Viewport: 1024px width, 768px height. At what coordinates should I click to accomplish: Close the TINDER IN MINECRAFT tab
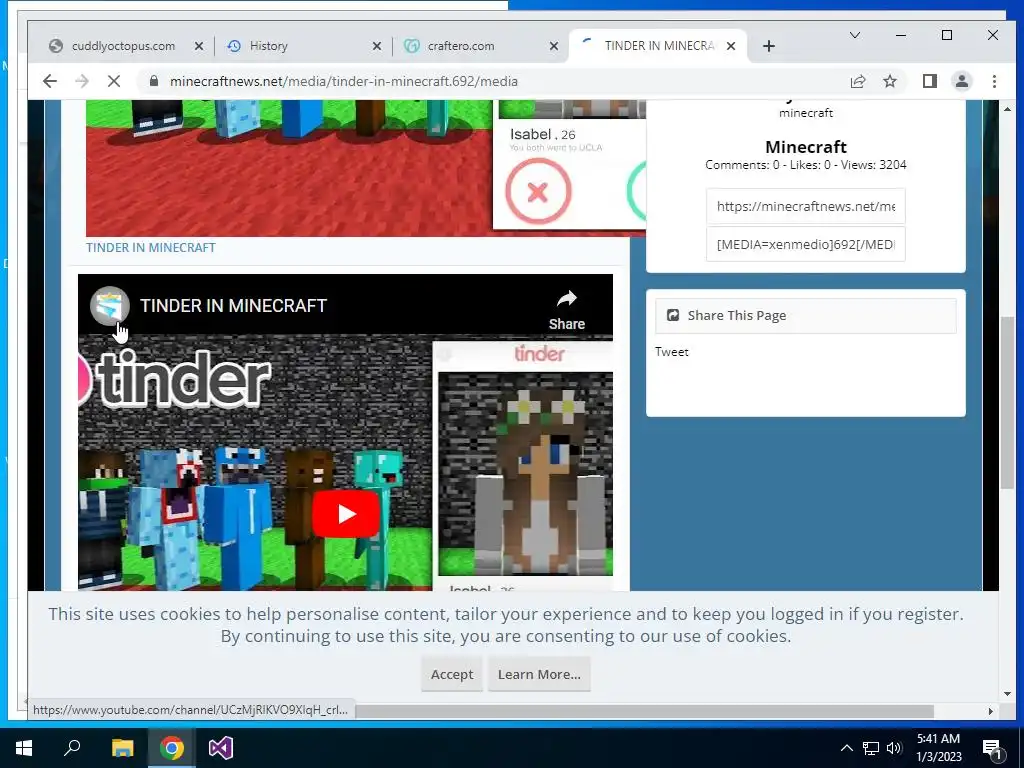[x=731, y=46]
